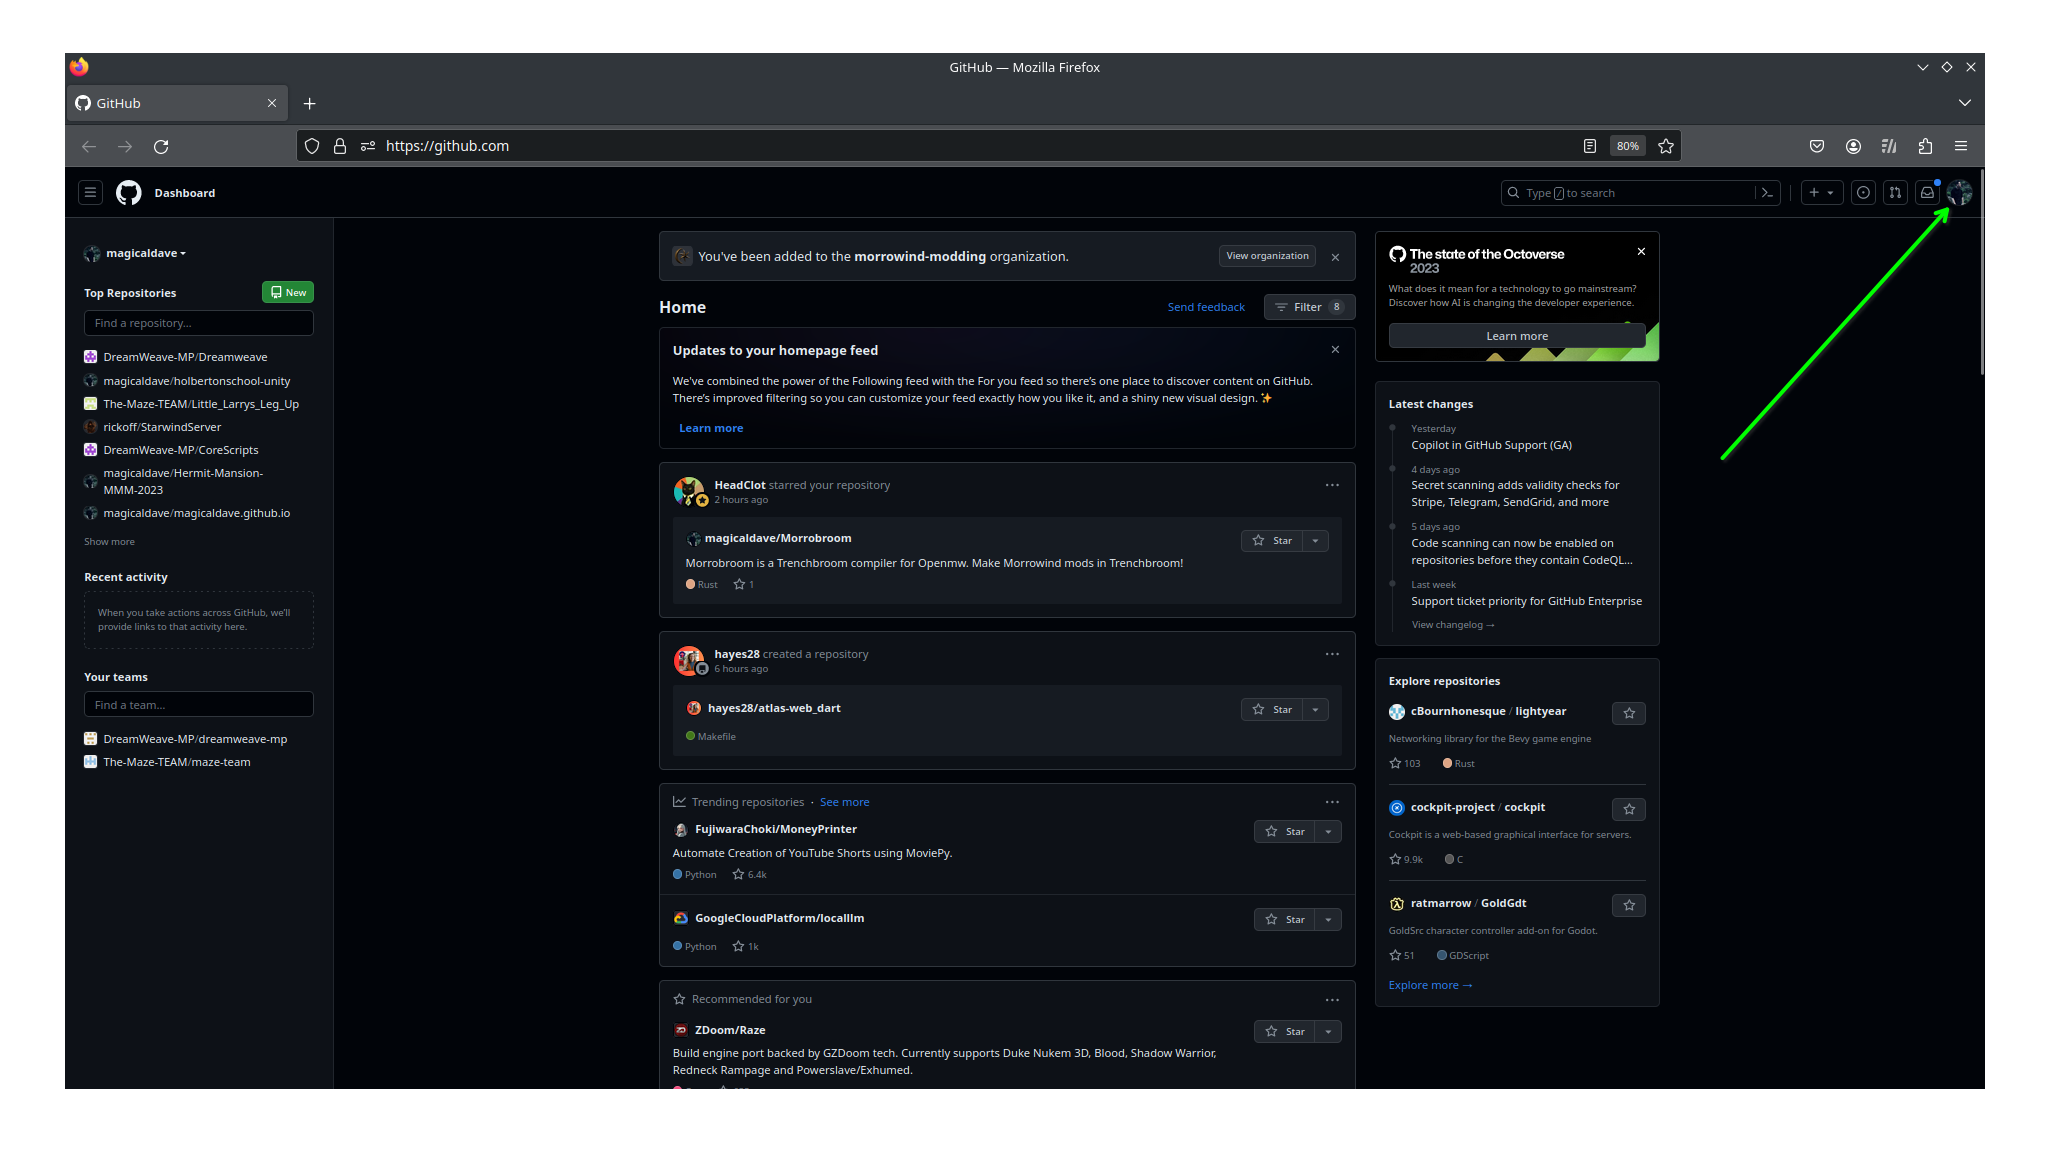Close the GitHub browser tab

click(272, 103)
